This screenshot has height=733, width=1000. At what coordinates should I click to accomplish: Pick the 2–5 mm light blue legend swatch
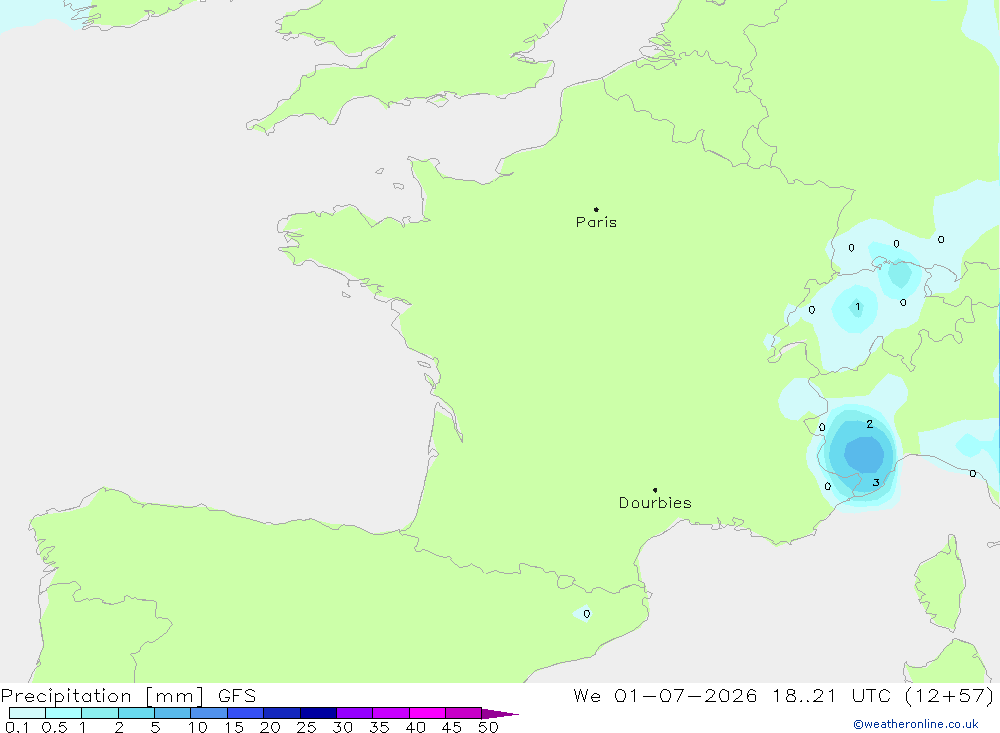click(x=136, y=713)
